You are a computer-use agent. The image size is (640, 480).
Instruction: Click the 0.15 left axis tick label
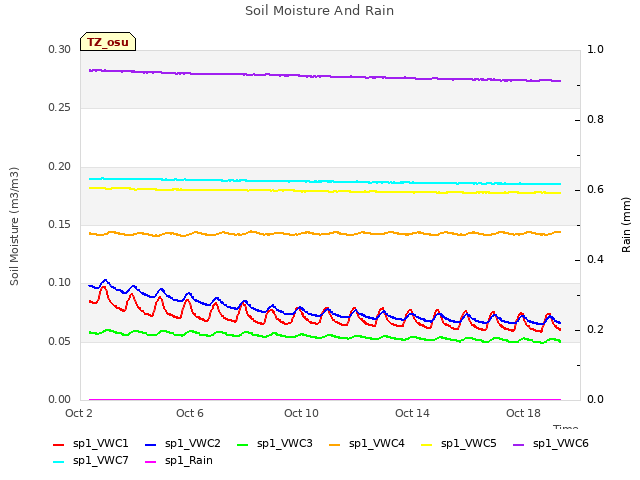pos(60,224)
